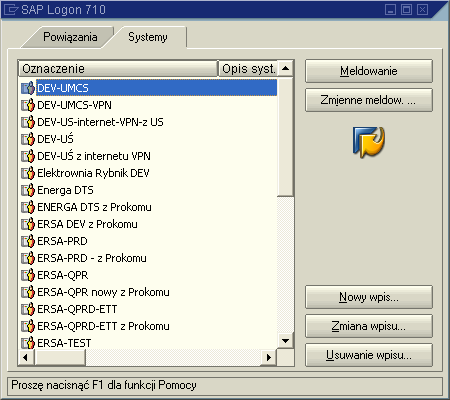
Task: Click the system icon beside DEV-UMCS
Action: 28,88
